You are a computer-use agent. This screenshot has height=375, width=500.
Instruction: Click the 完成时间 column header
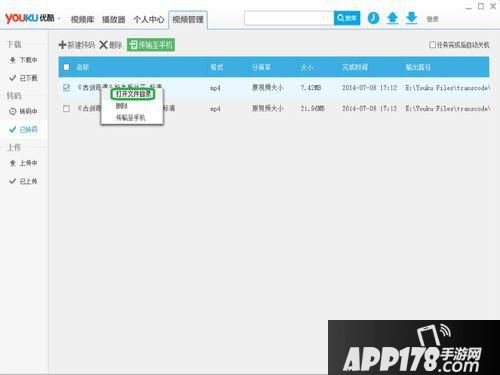pos(355,67)
